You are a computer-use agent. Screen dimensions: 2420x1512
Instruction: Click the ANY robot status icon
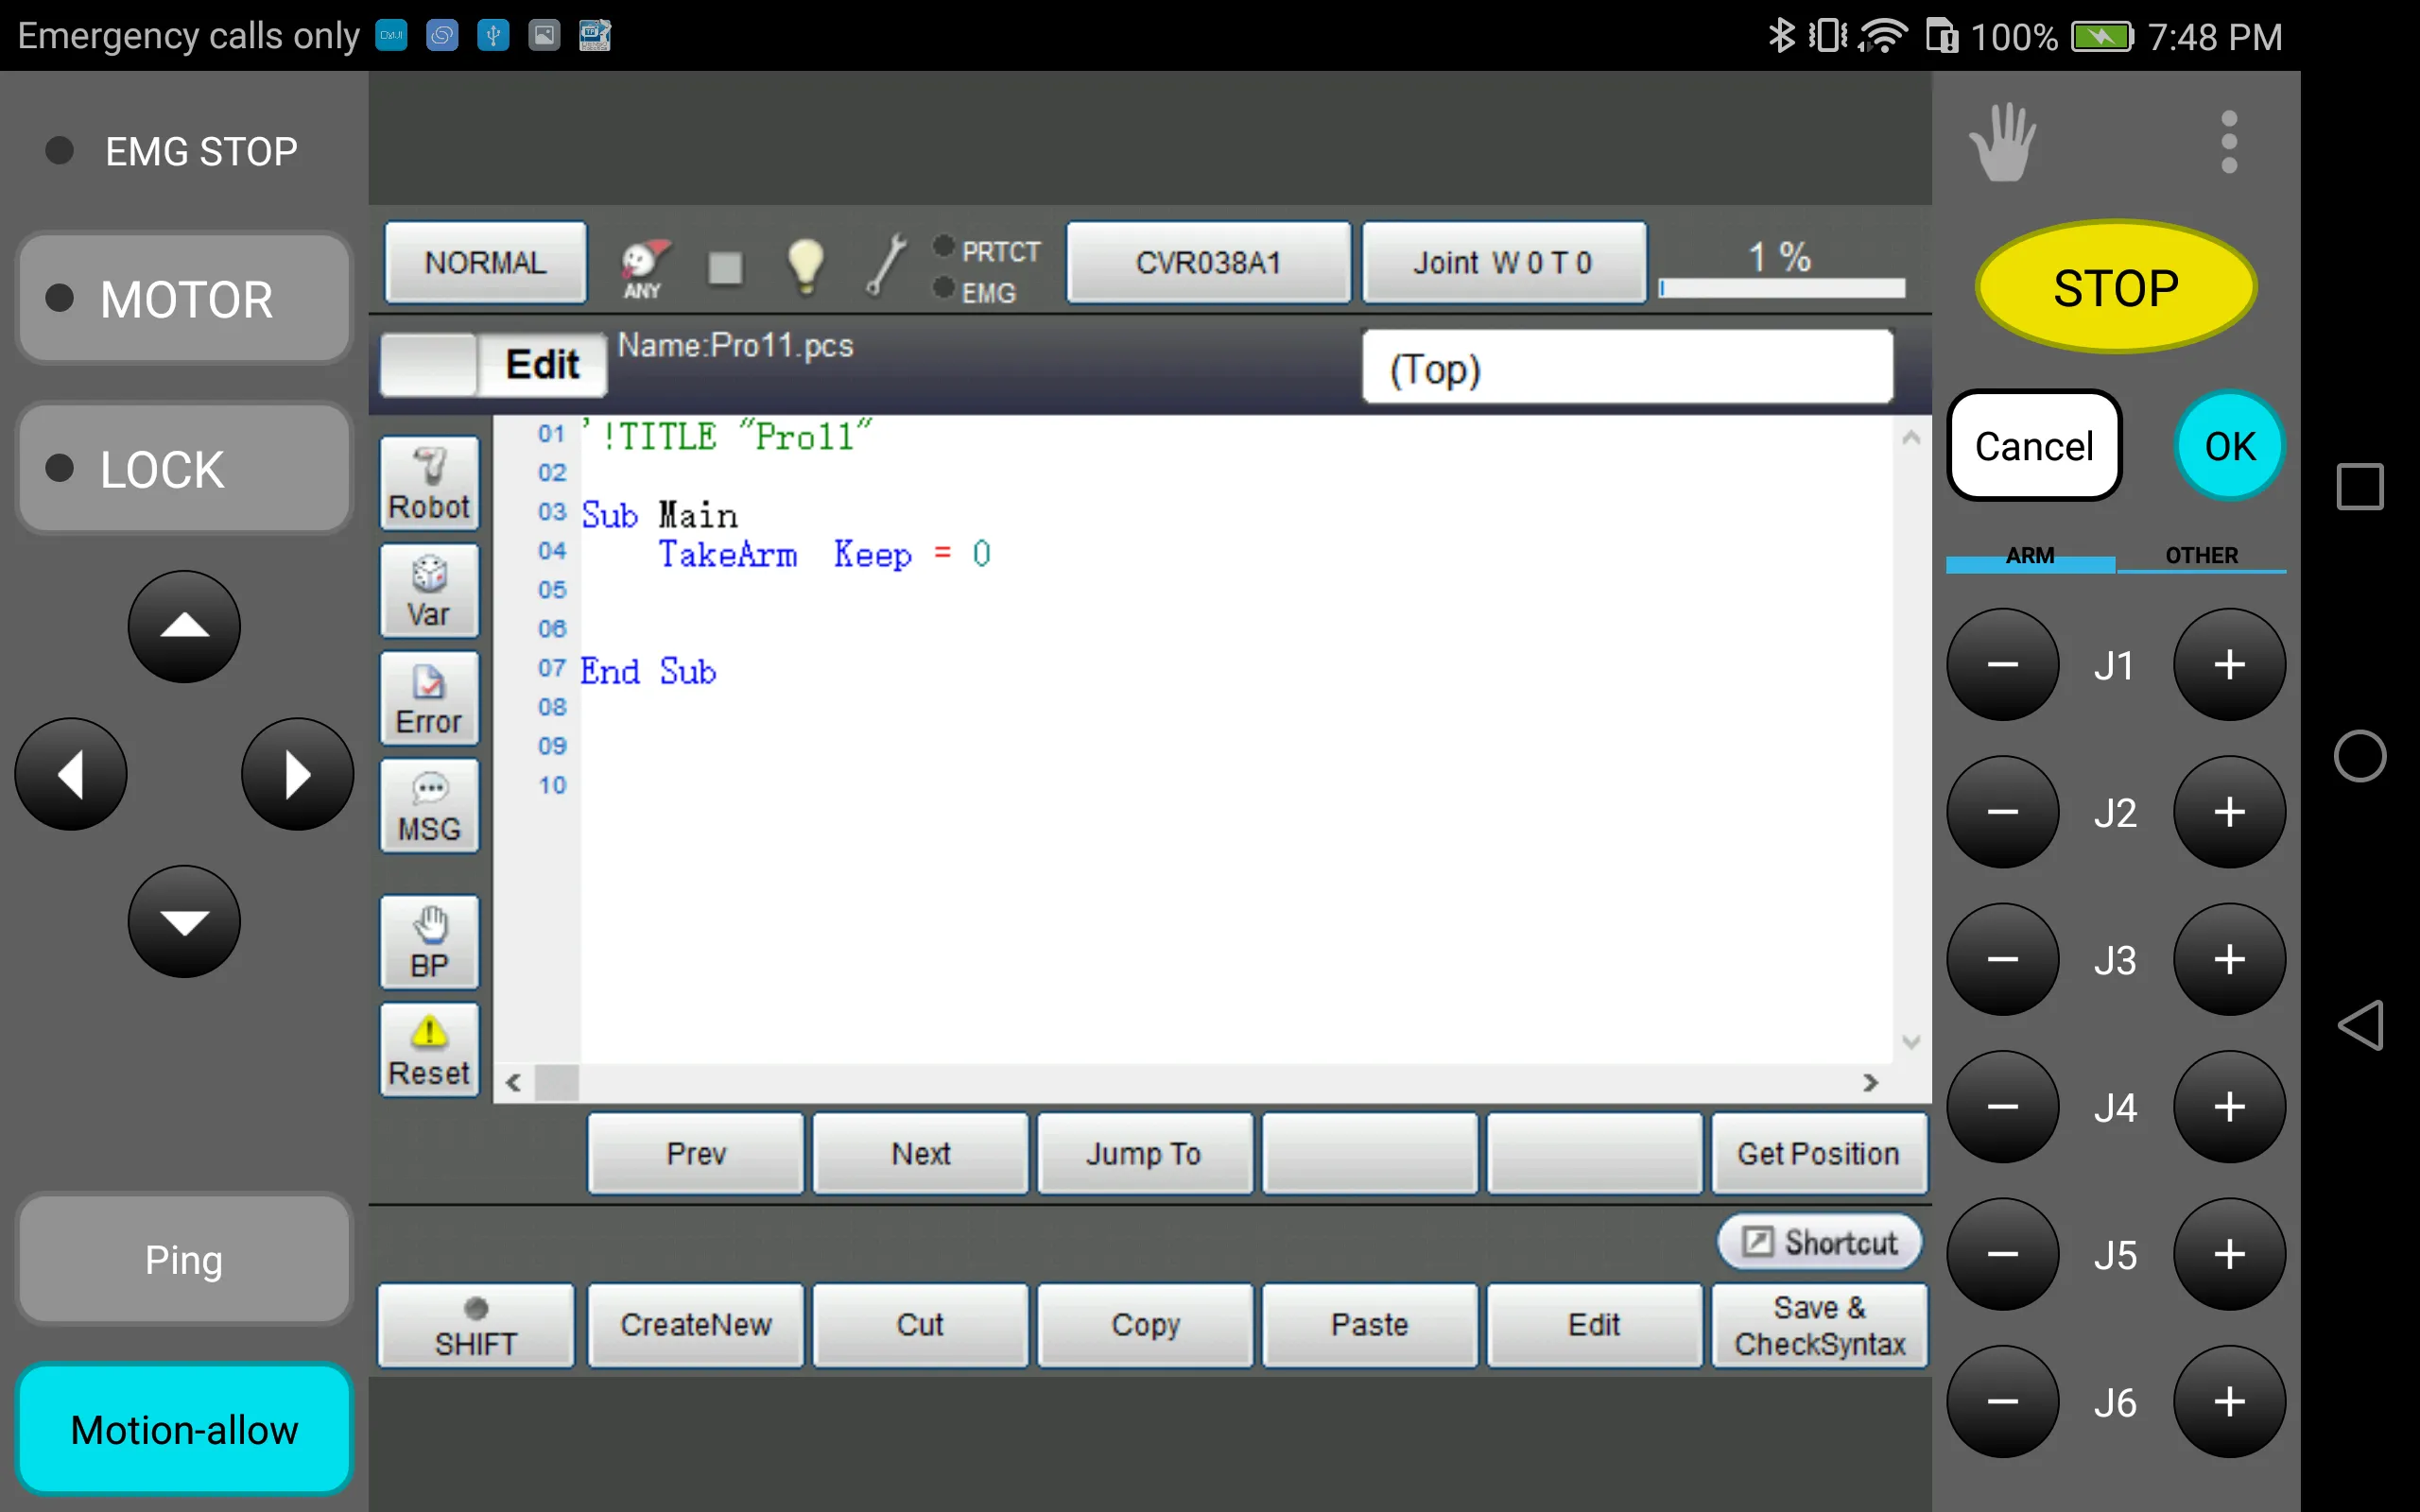click(x=644, y=268)
